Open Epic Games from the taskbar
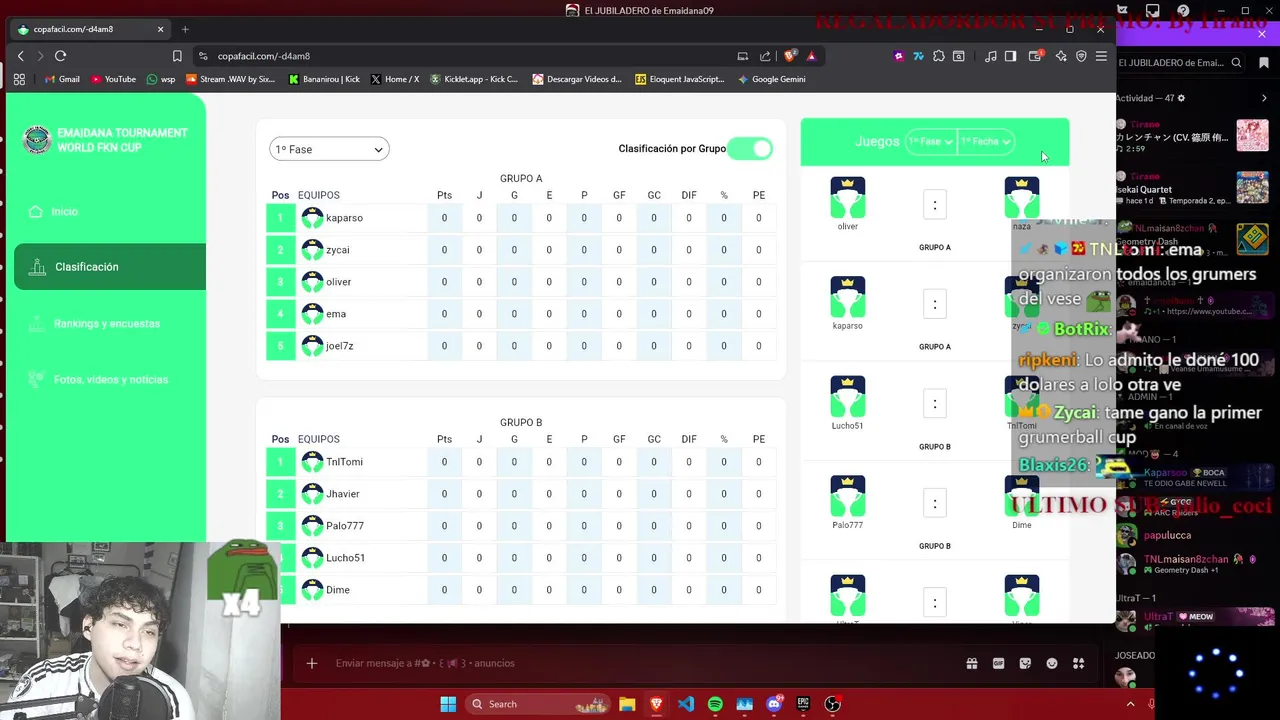The image size is (1280, 720). pos(803,704)
